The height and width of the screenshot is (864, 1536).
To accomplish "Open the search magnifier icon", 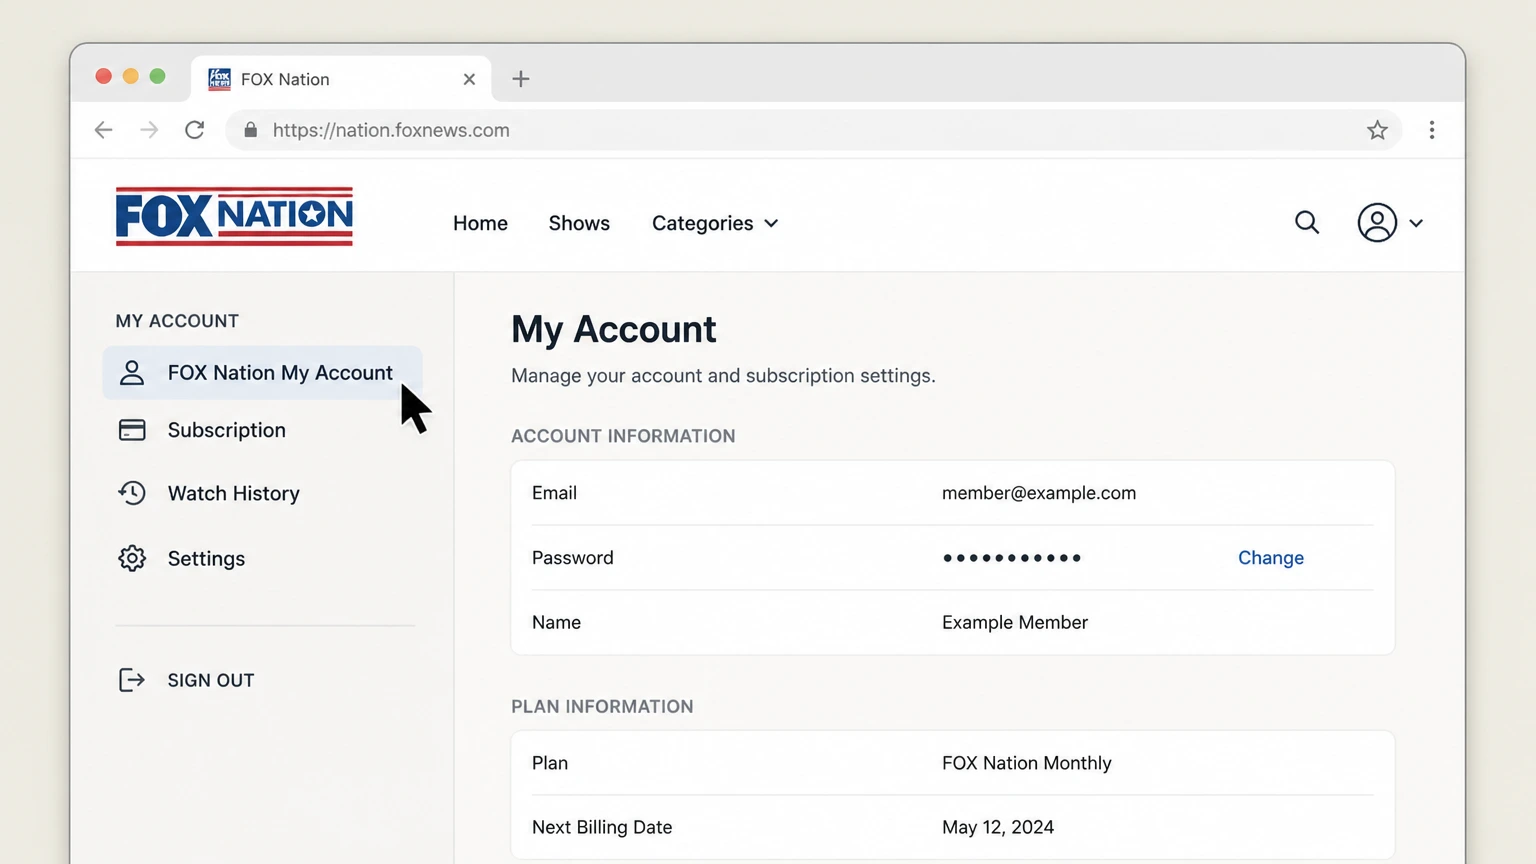I will pos(1307,222).
